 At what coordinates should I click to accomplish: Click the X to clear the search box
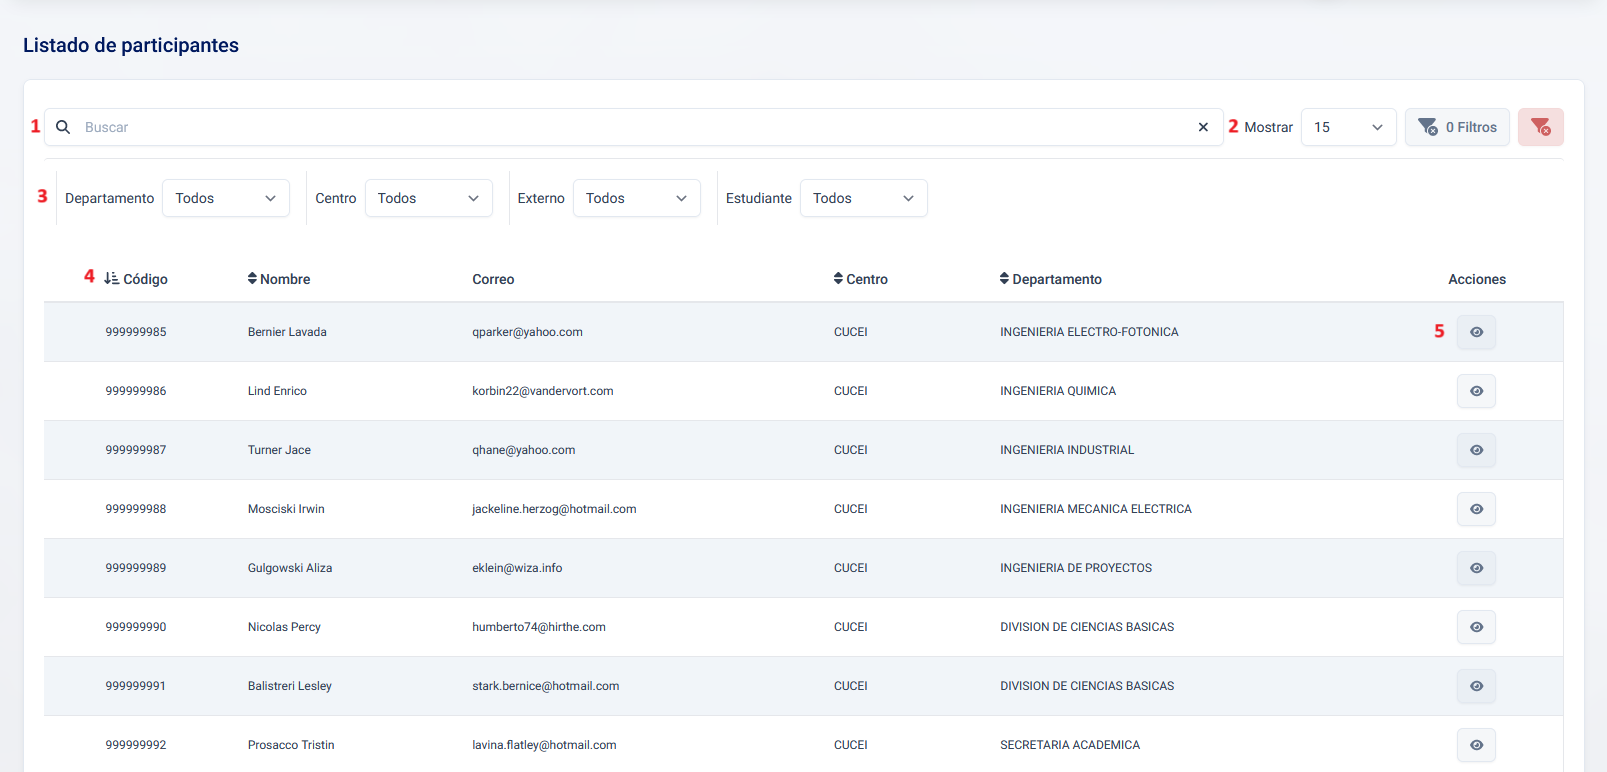[1203, 127]
